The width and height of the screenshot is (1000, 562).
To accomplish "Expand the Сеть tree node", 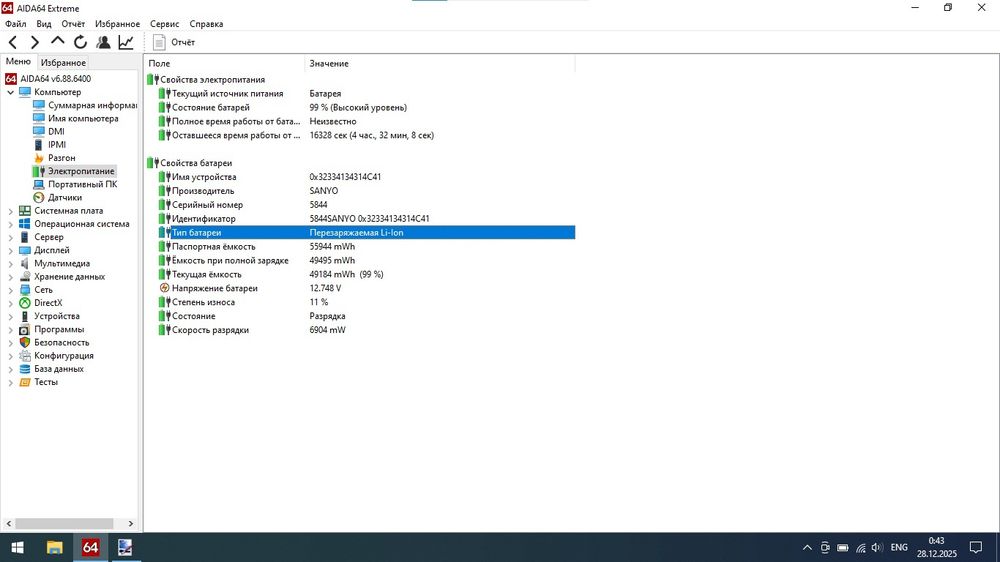I will pos(10,290).
